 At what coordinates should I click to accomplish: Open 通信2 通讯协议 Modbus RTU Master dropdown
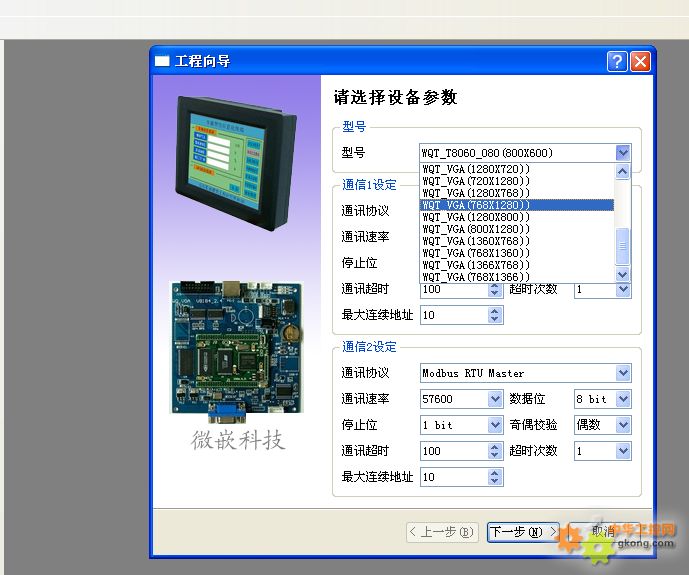click(623, 373)
